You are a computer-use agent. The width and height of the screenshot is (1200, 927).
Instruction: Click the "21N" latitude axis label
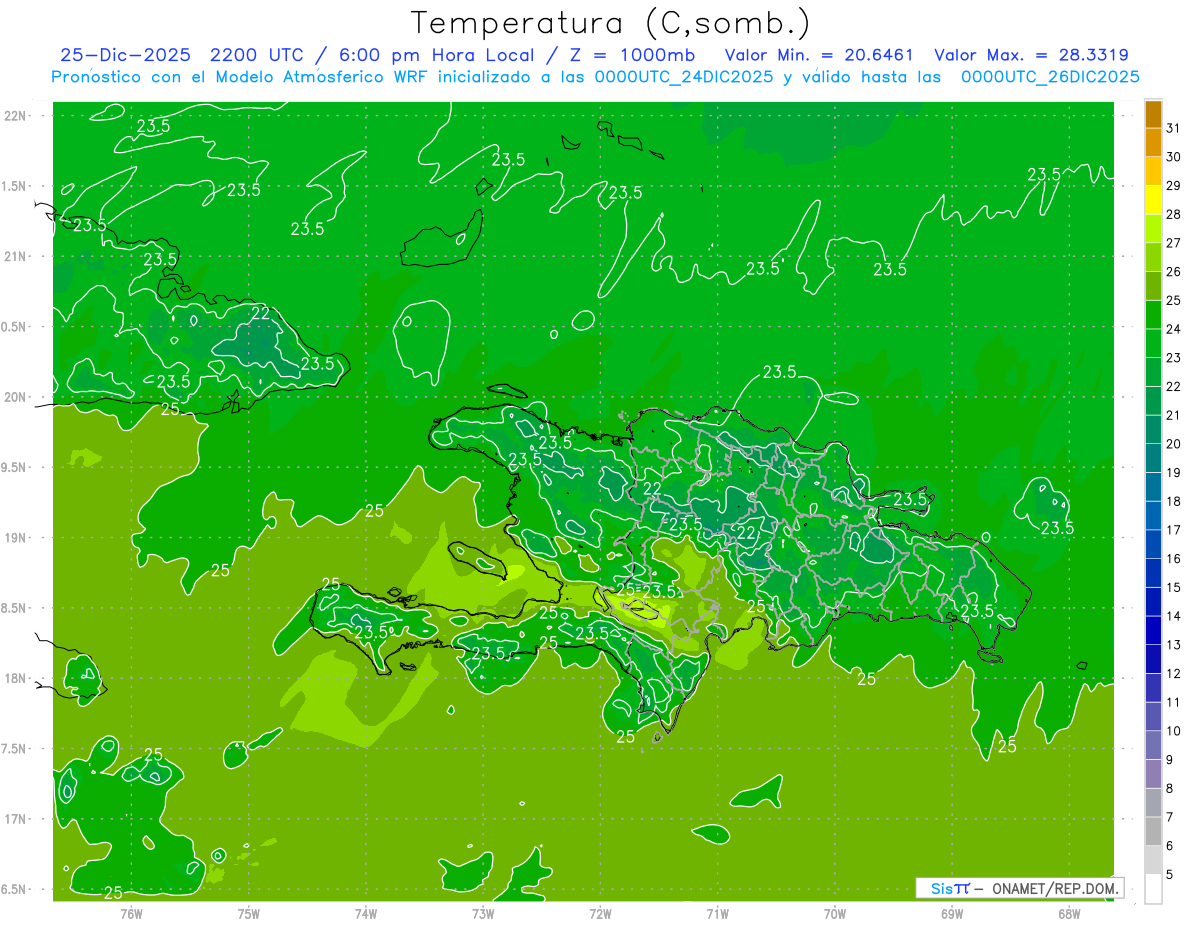15,256
